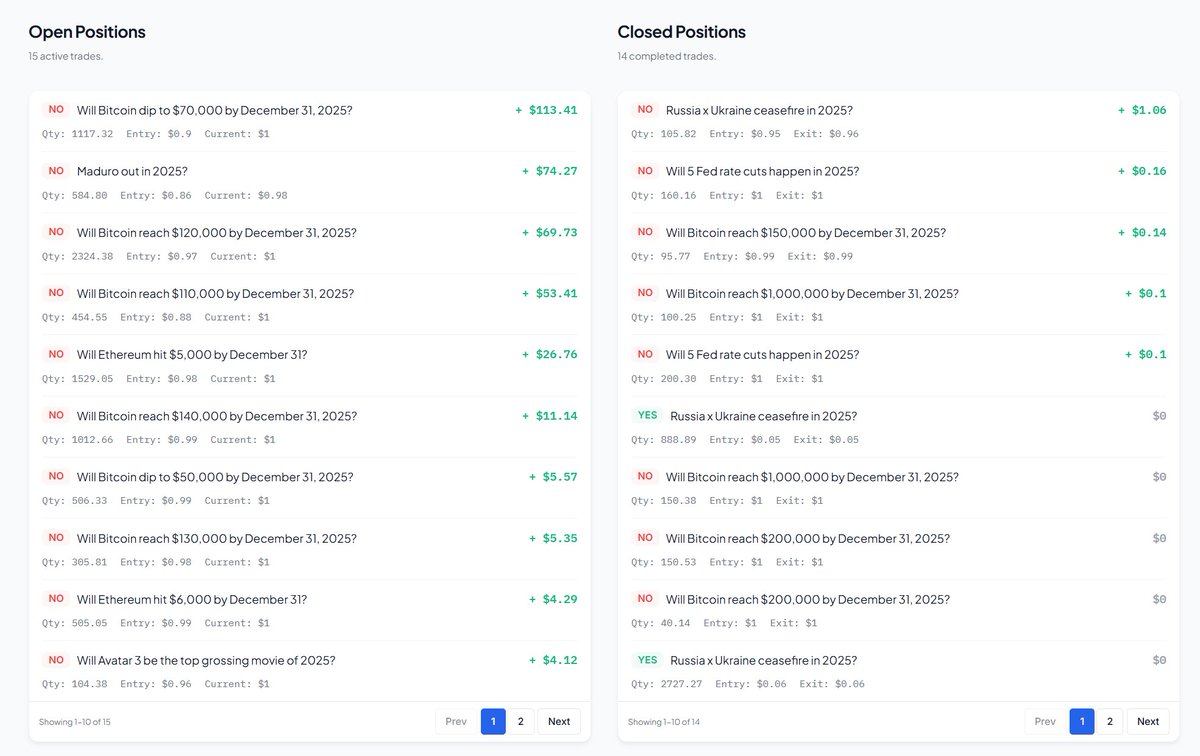Click 'Qty: 150.38' in Closed Positions
1200x756 pixels.
664,501
